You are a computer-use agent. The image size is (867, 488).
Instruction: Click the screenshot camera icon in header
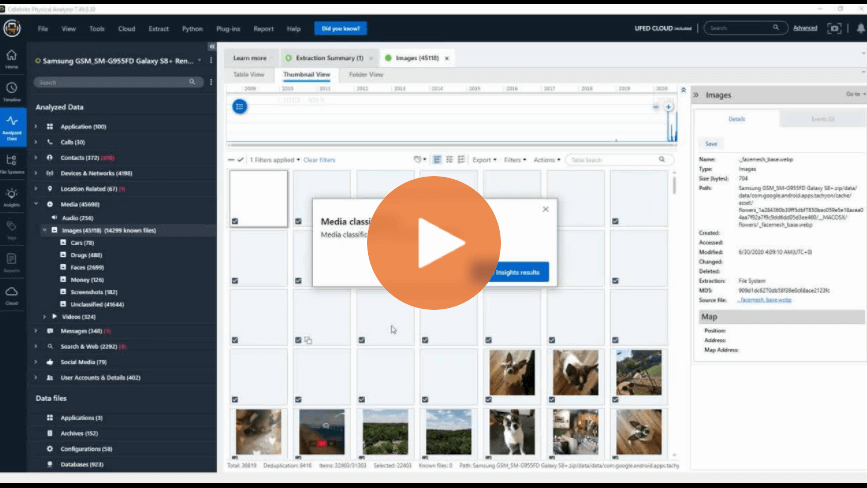pyautogui.click(x=834, y=28)
